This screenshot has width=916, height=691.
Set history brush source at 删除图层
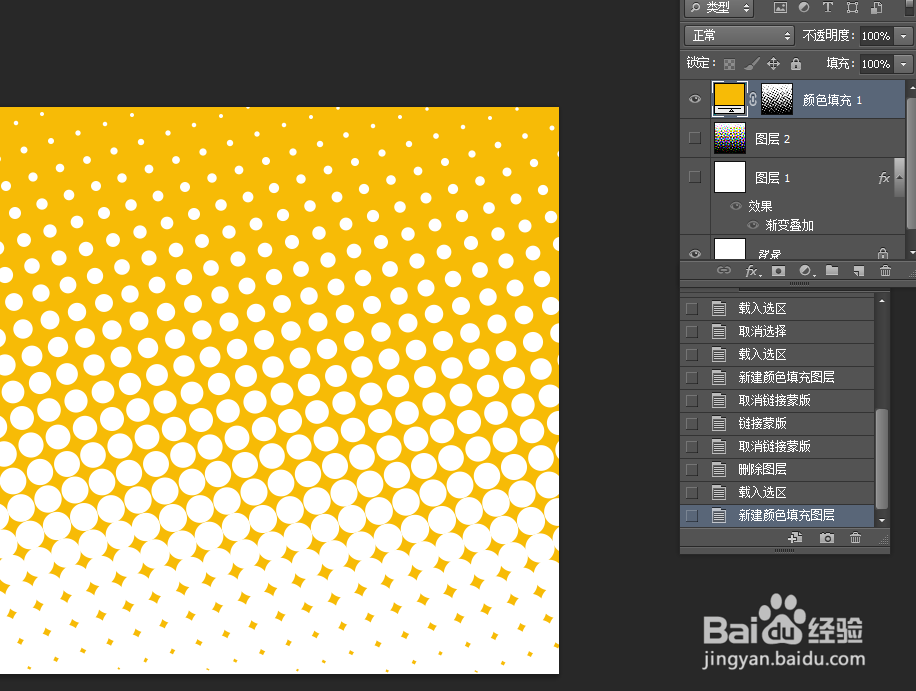(692, 470)
